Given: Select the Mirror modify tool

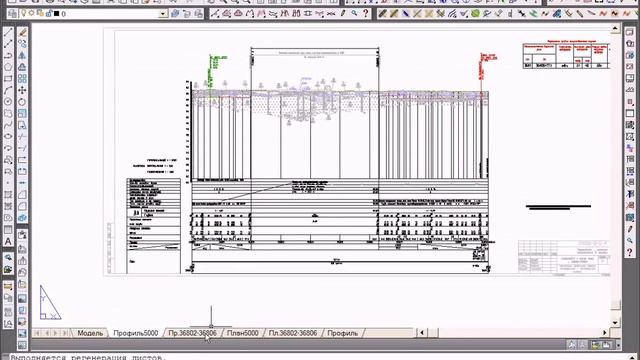Looking at the screenshot, I should pos(22,56).
